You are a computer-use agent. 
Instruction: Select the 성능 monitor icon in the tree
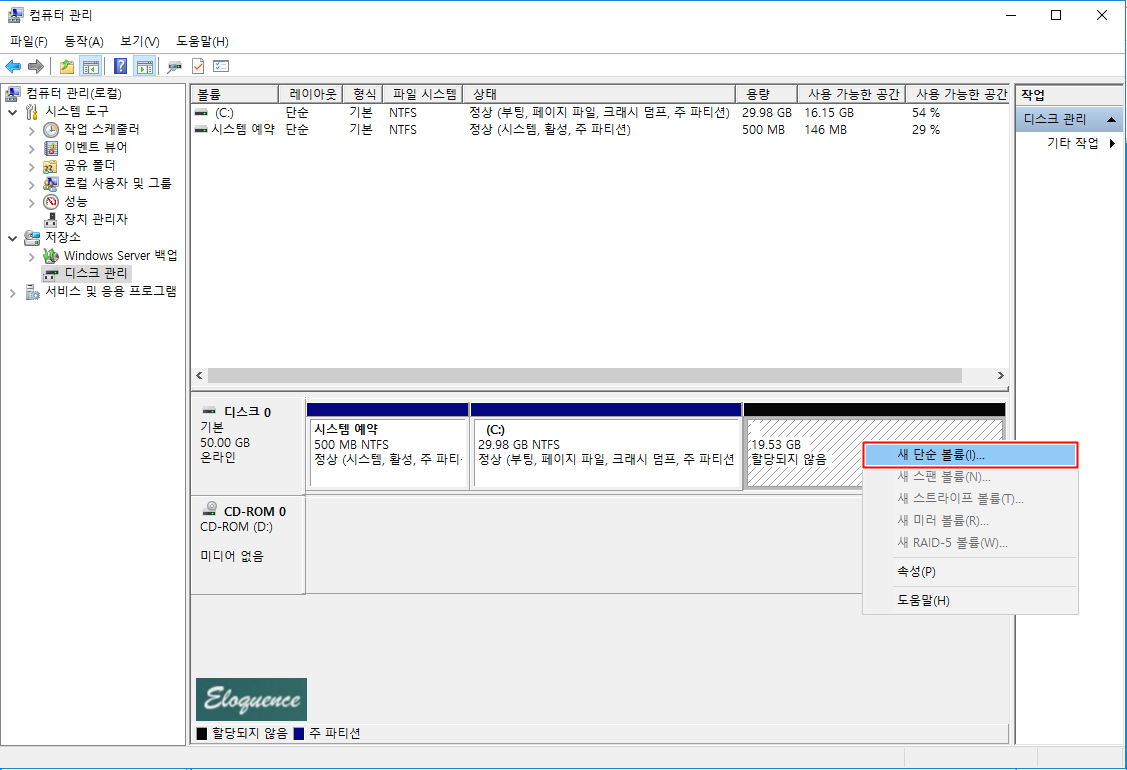point(51,202)
